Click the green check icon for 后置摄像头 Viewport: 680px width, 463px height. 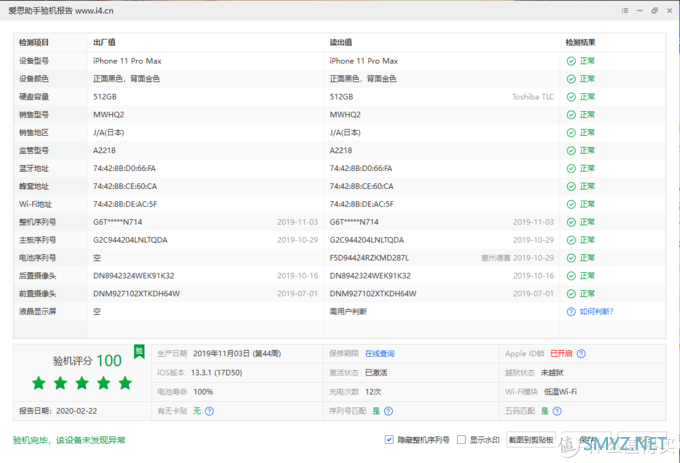click(571, 276)
